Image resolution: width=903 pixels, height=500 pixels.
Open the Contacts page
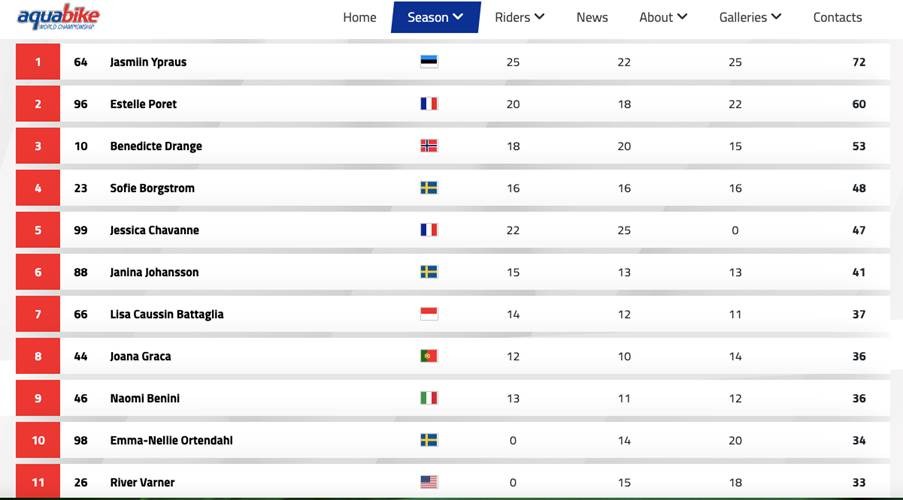pos(837,17)
